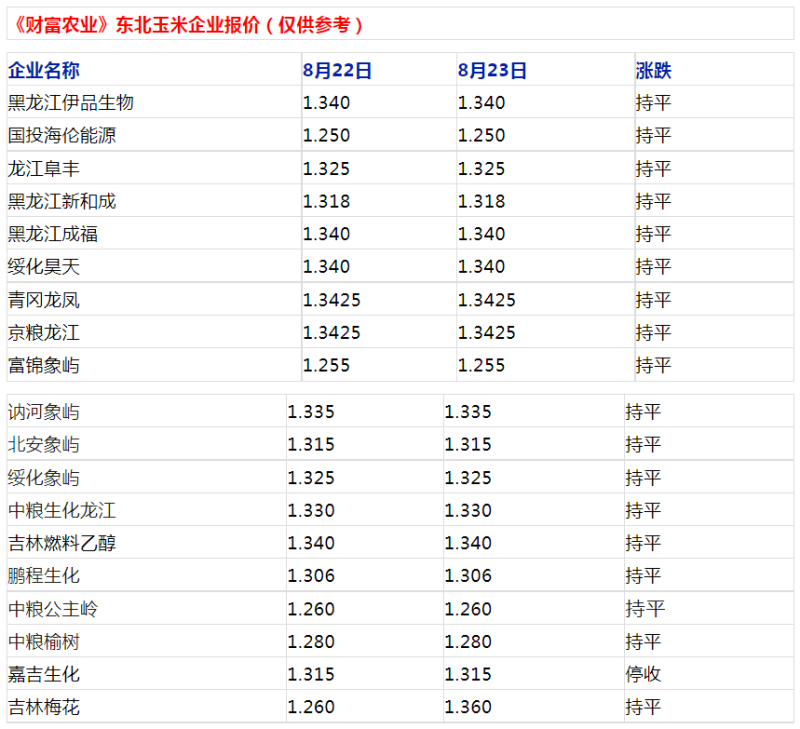Select 鹏程生化 8月23日 price 1.306
The image size is (800, 729).
click(x=468, y=575)
